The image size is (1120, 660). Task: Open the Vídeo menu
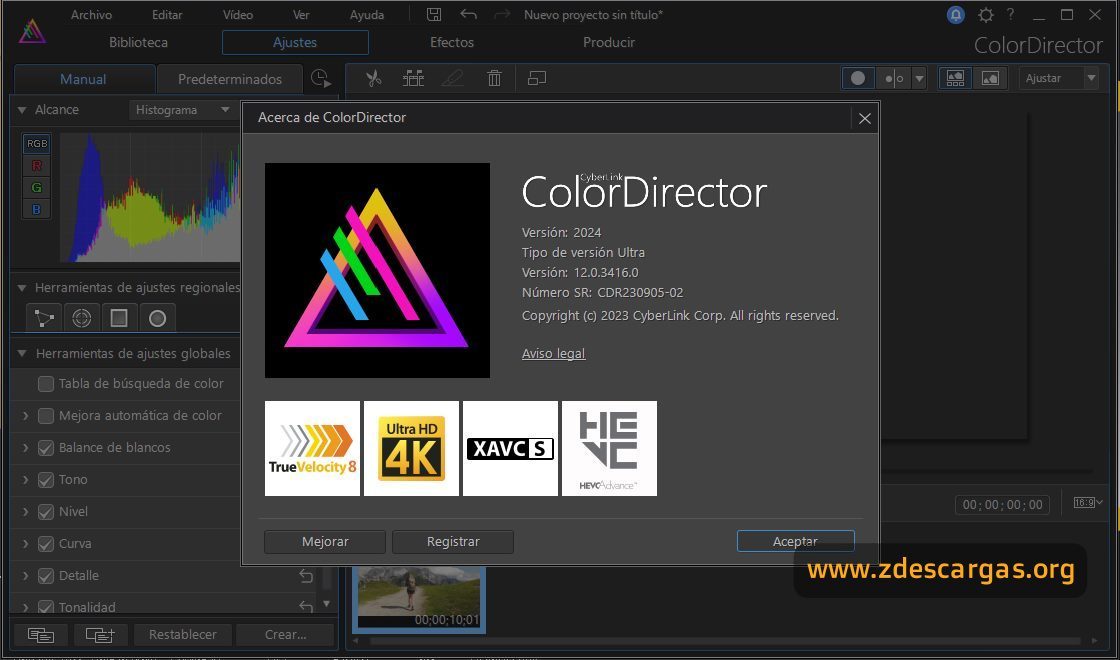pyautogui.click(x=237, y=14)
